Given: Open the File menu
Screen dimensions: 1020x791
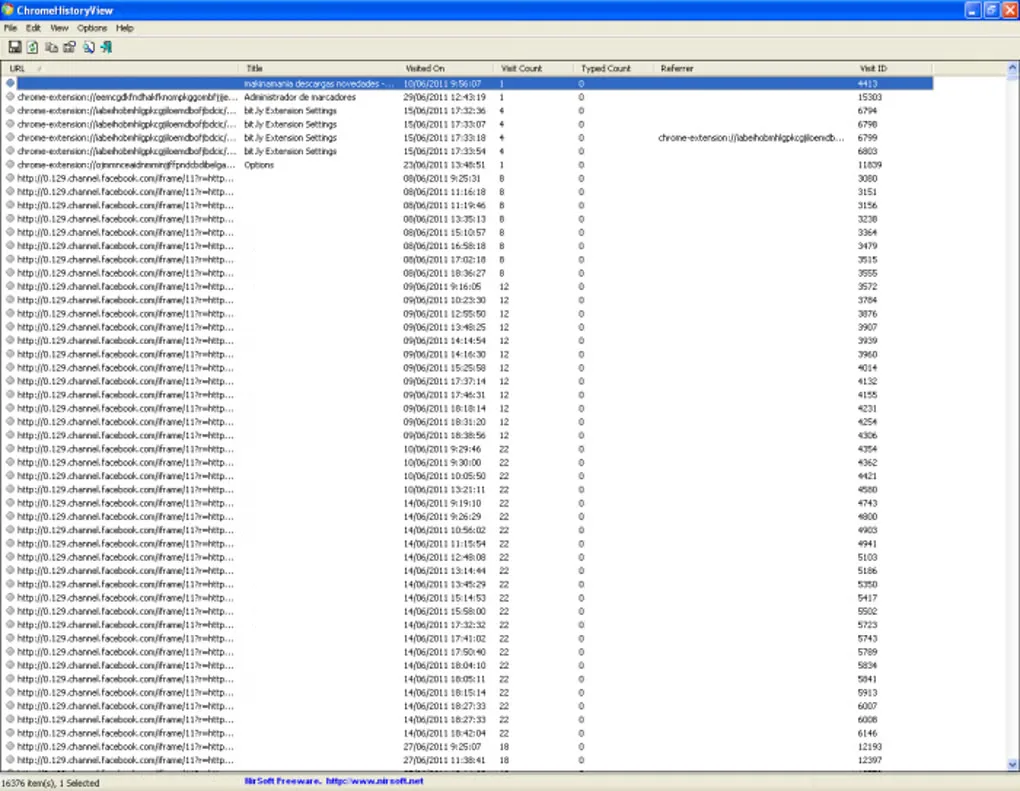Looking at the screenshot, I should click(x=10, y=28).
